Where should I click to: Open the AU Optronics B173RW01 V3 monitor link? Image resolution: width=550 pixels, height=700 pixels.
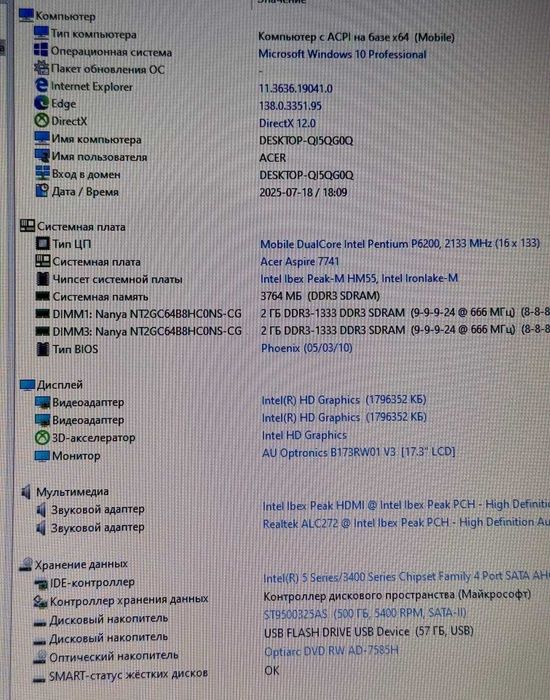pyautogui.click(x=358, y=452)
